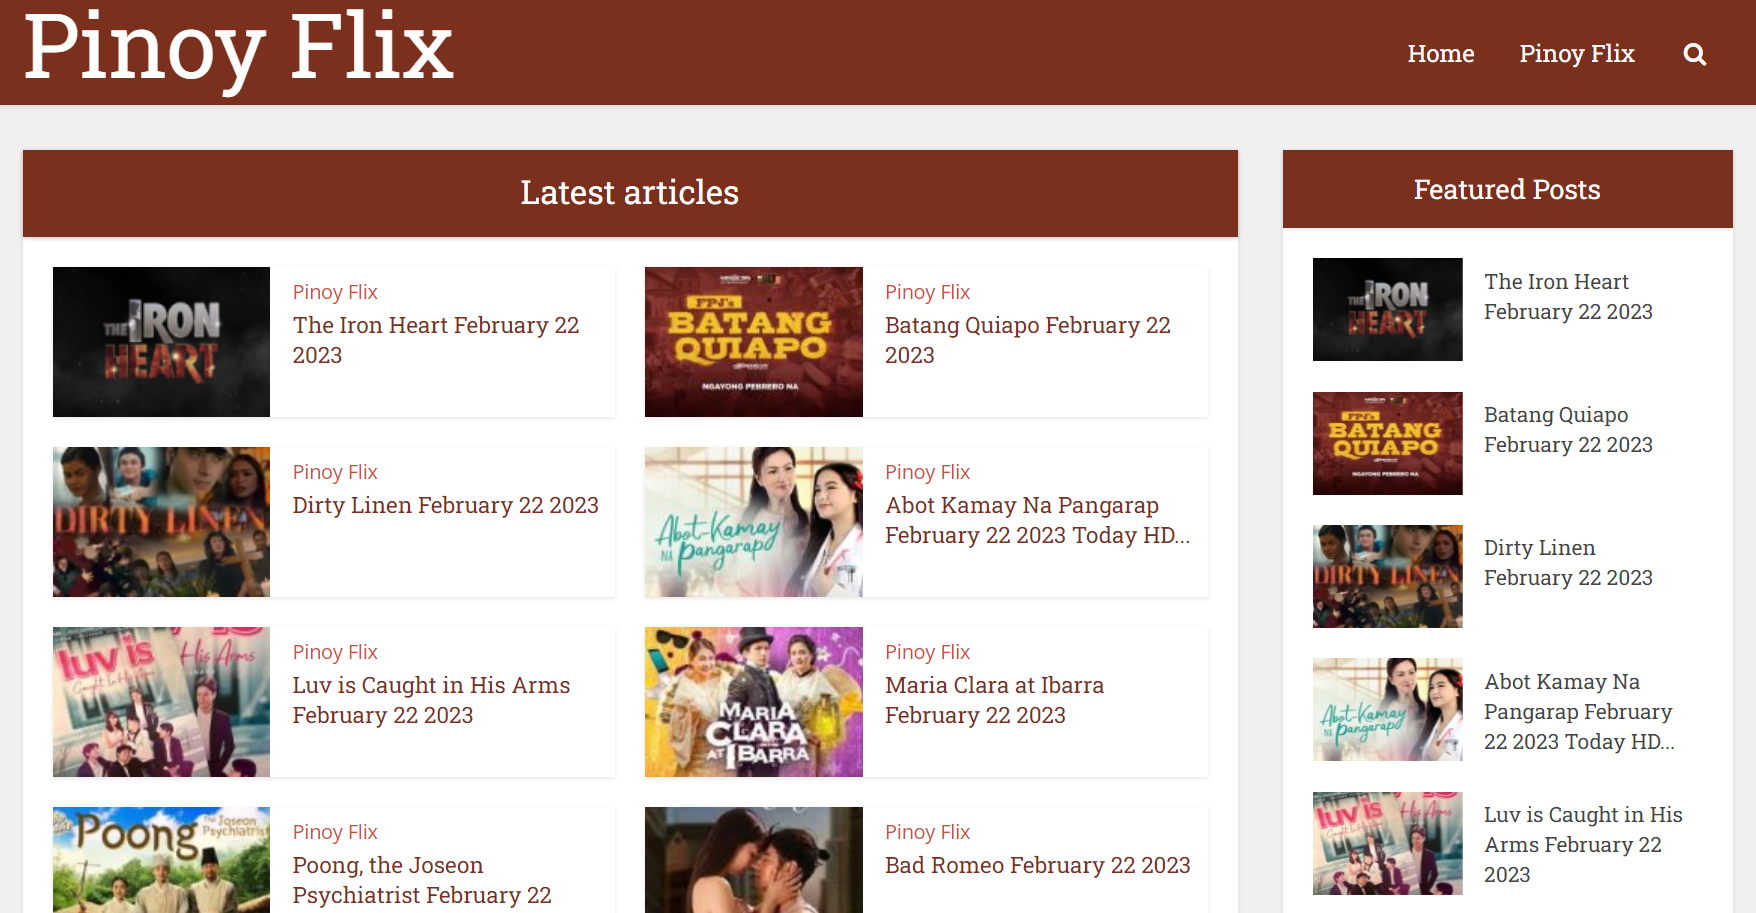Open Bad Romeo February 22 2023 article

click(1037, 865)
